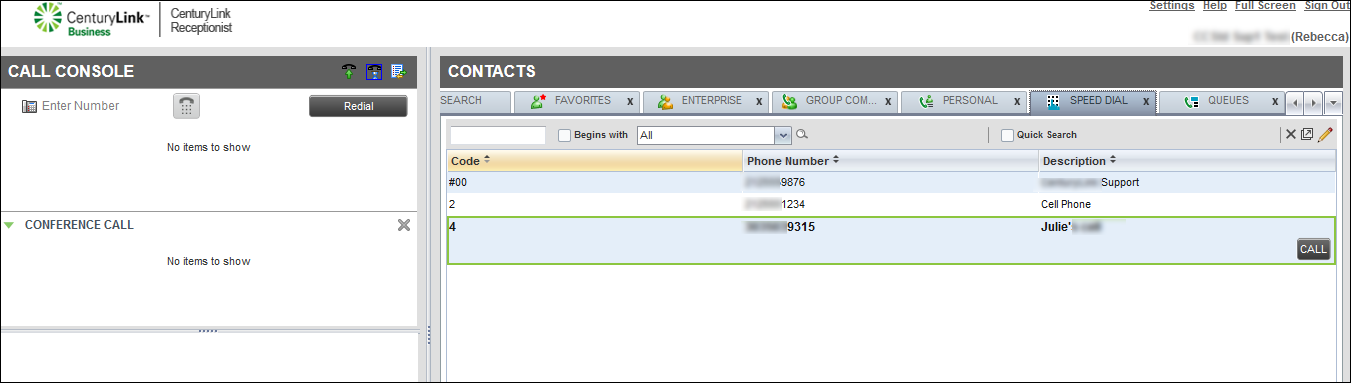Click the CALL button for Julie's entry
Image resolution: width=1351 pixels, height=383 pixels.
pos(1313,249)
